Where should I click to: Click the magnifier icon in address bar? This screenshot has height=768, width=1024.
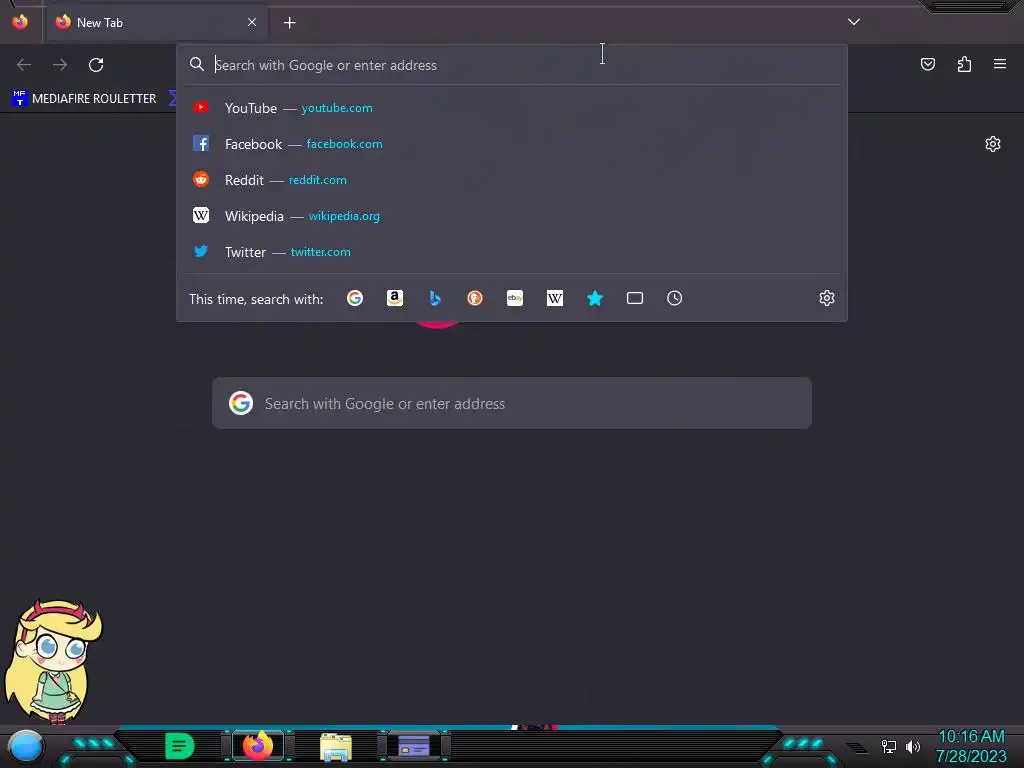coord(197,64)
